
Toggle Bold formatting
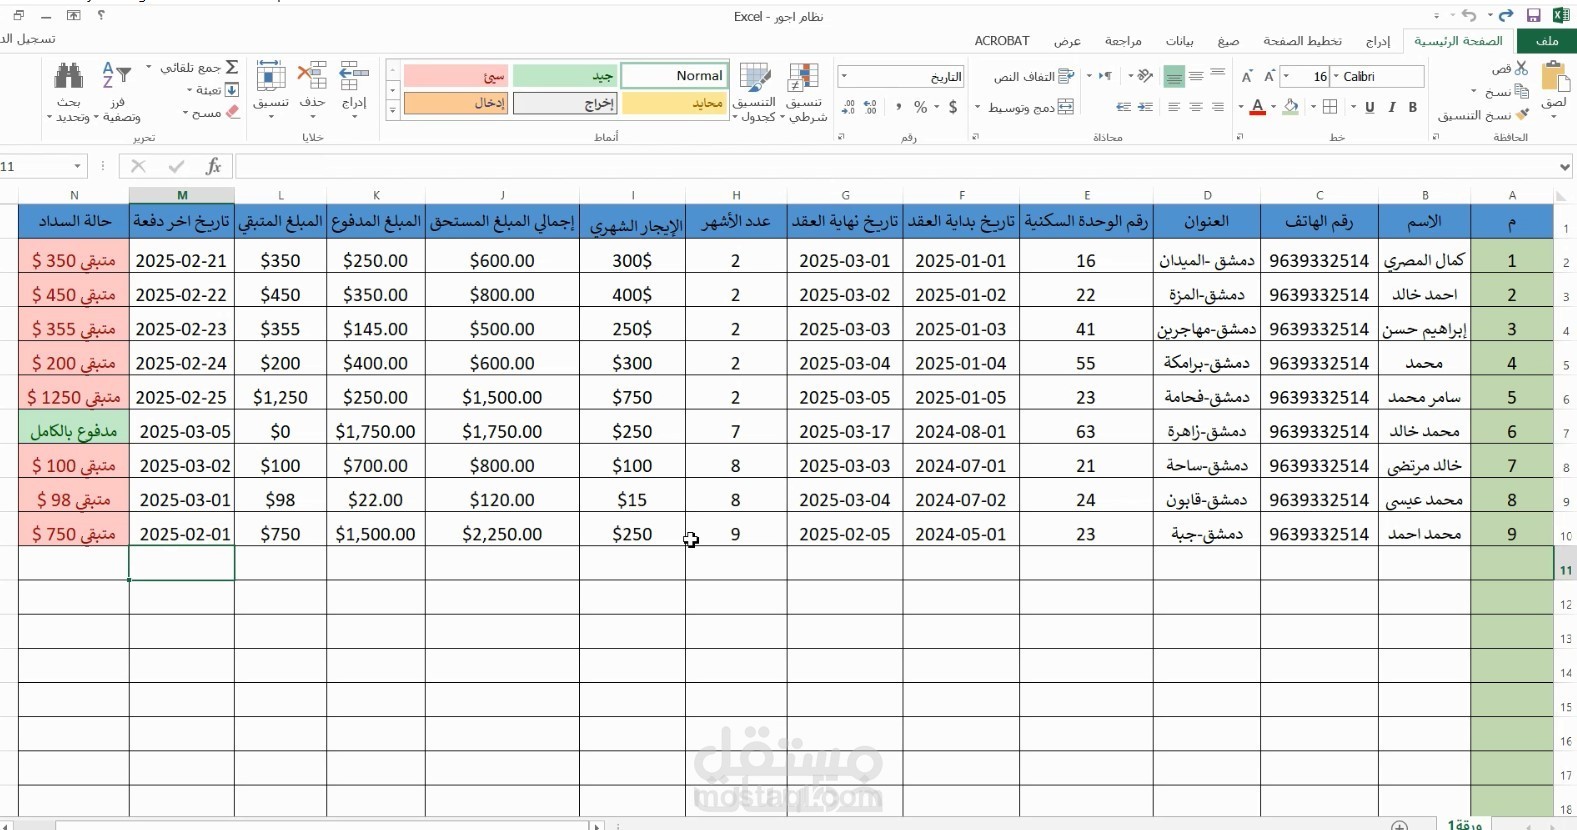pyautogui.click(x=1413, y=107)
